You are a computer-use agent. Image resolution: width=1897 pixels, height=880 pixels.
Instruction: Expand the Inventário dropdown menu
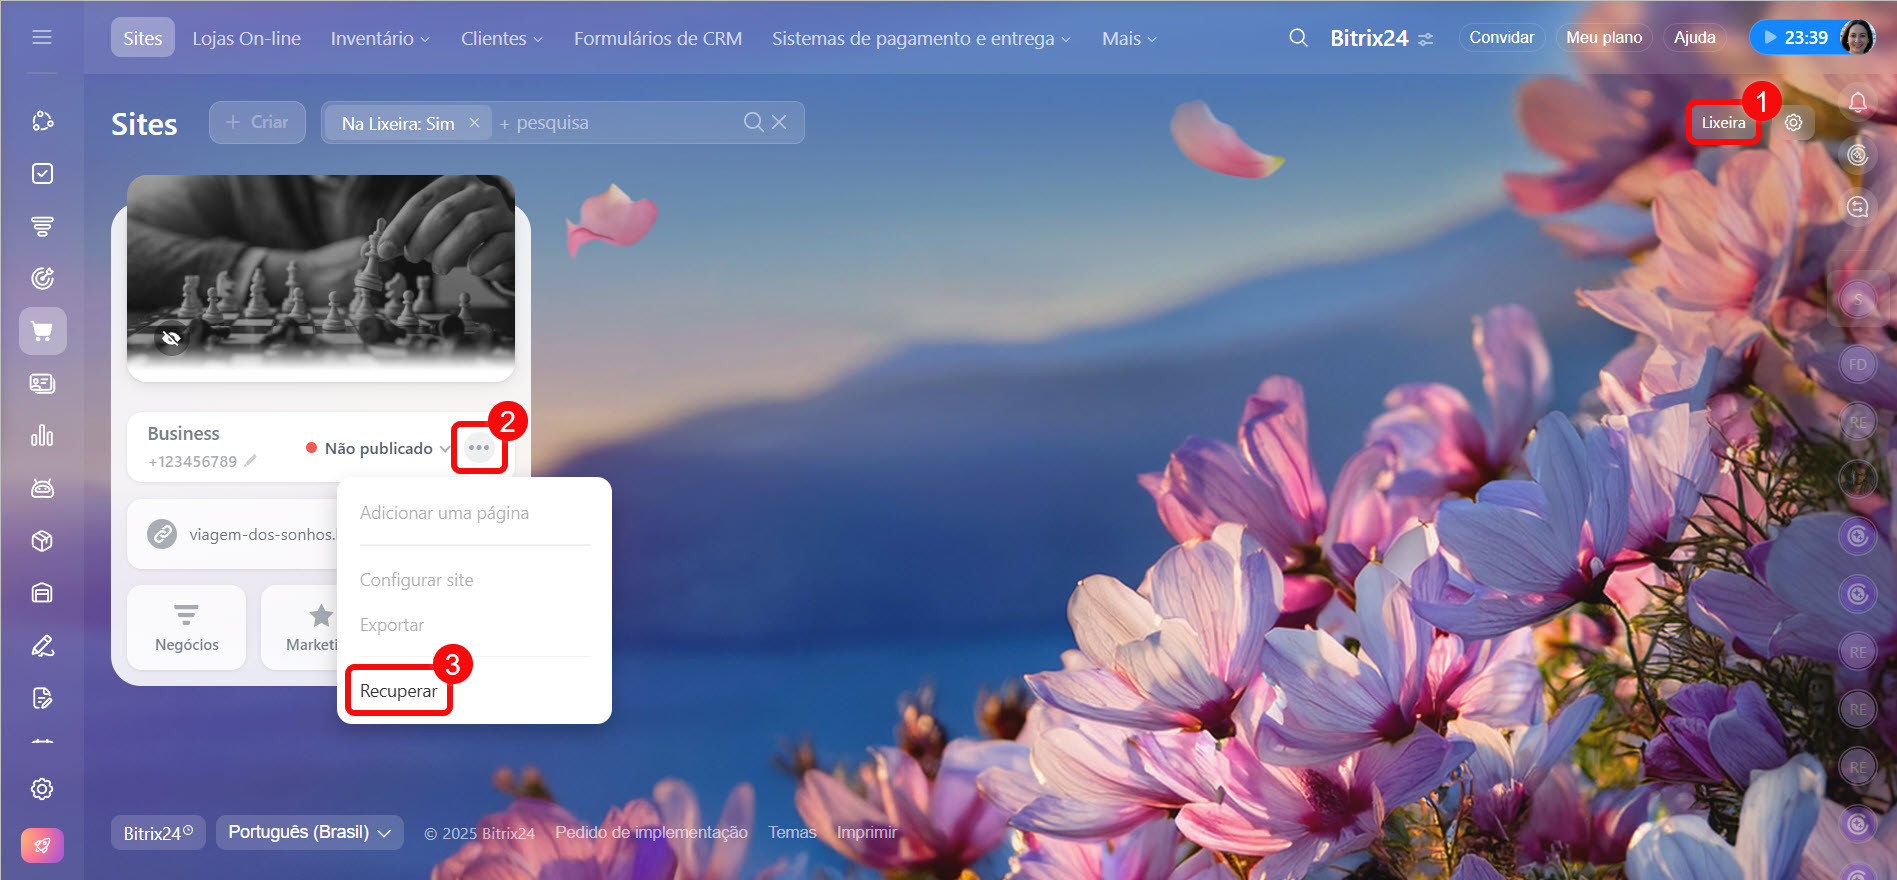tap(380, 38)
